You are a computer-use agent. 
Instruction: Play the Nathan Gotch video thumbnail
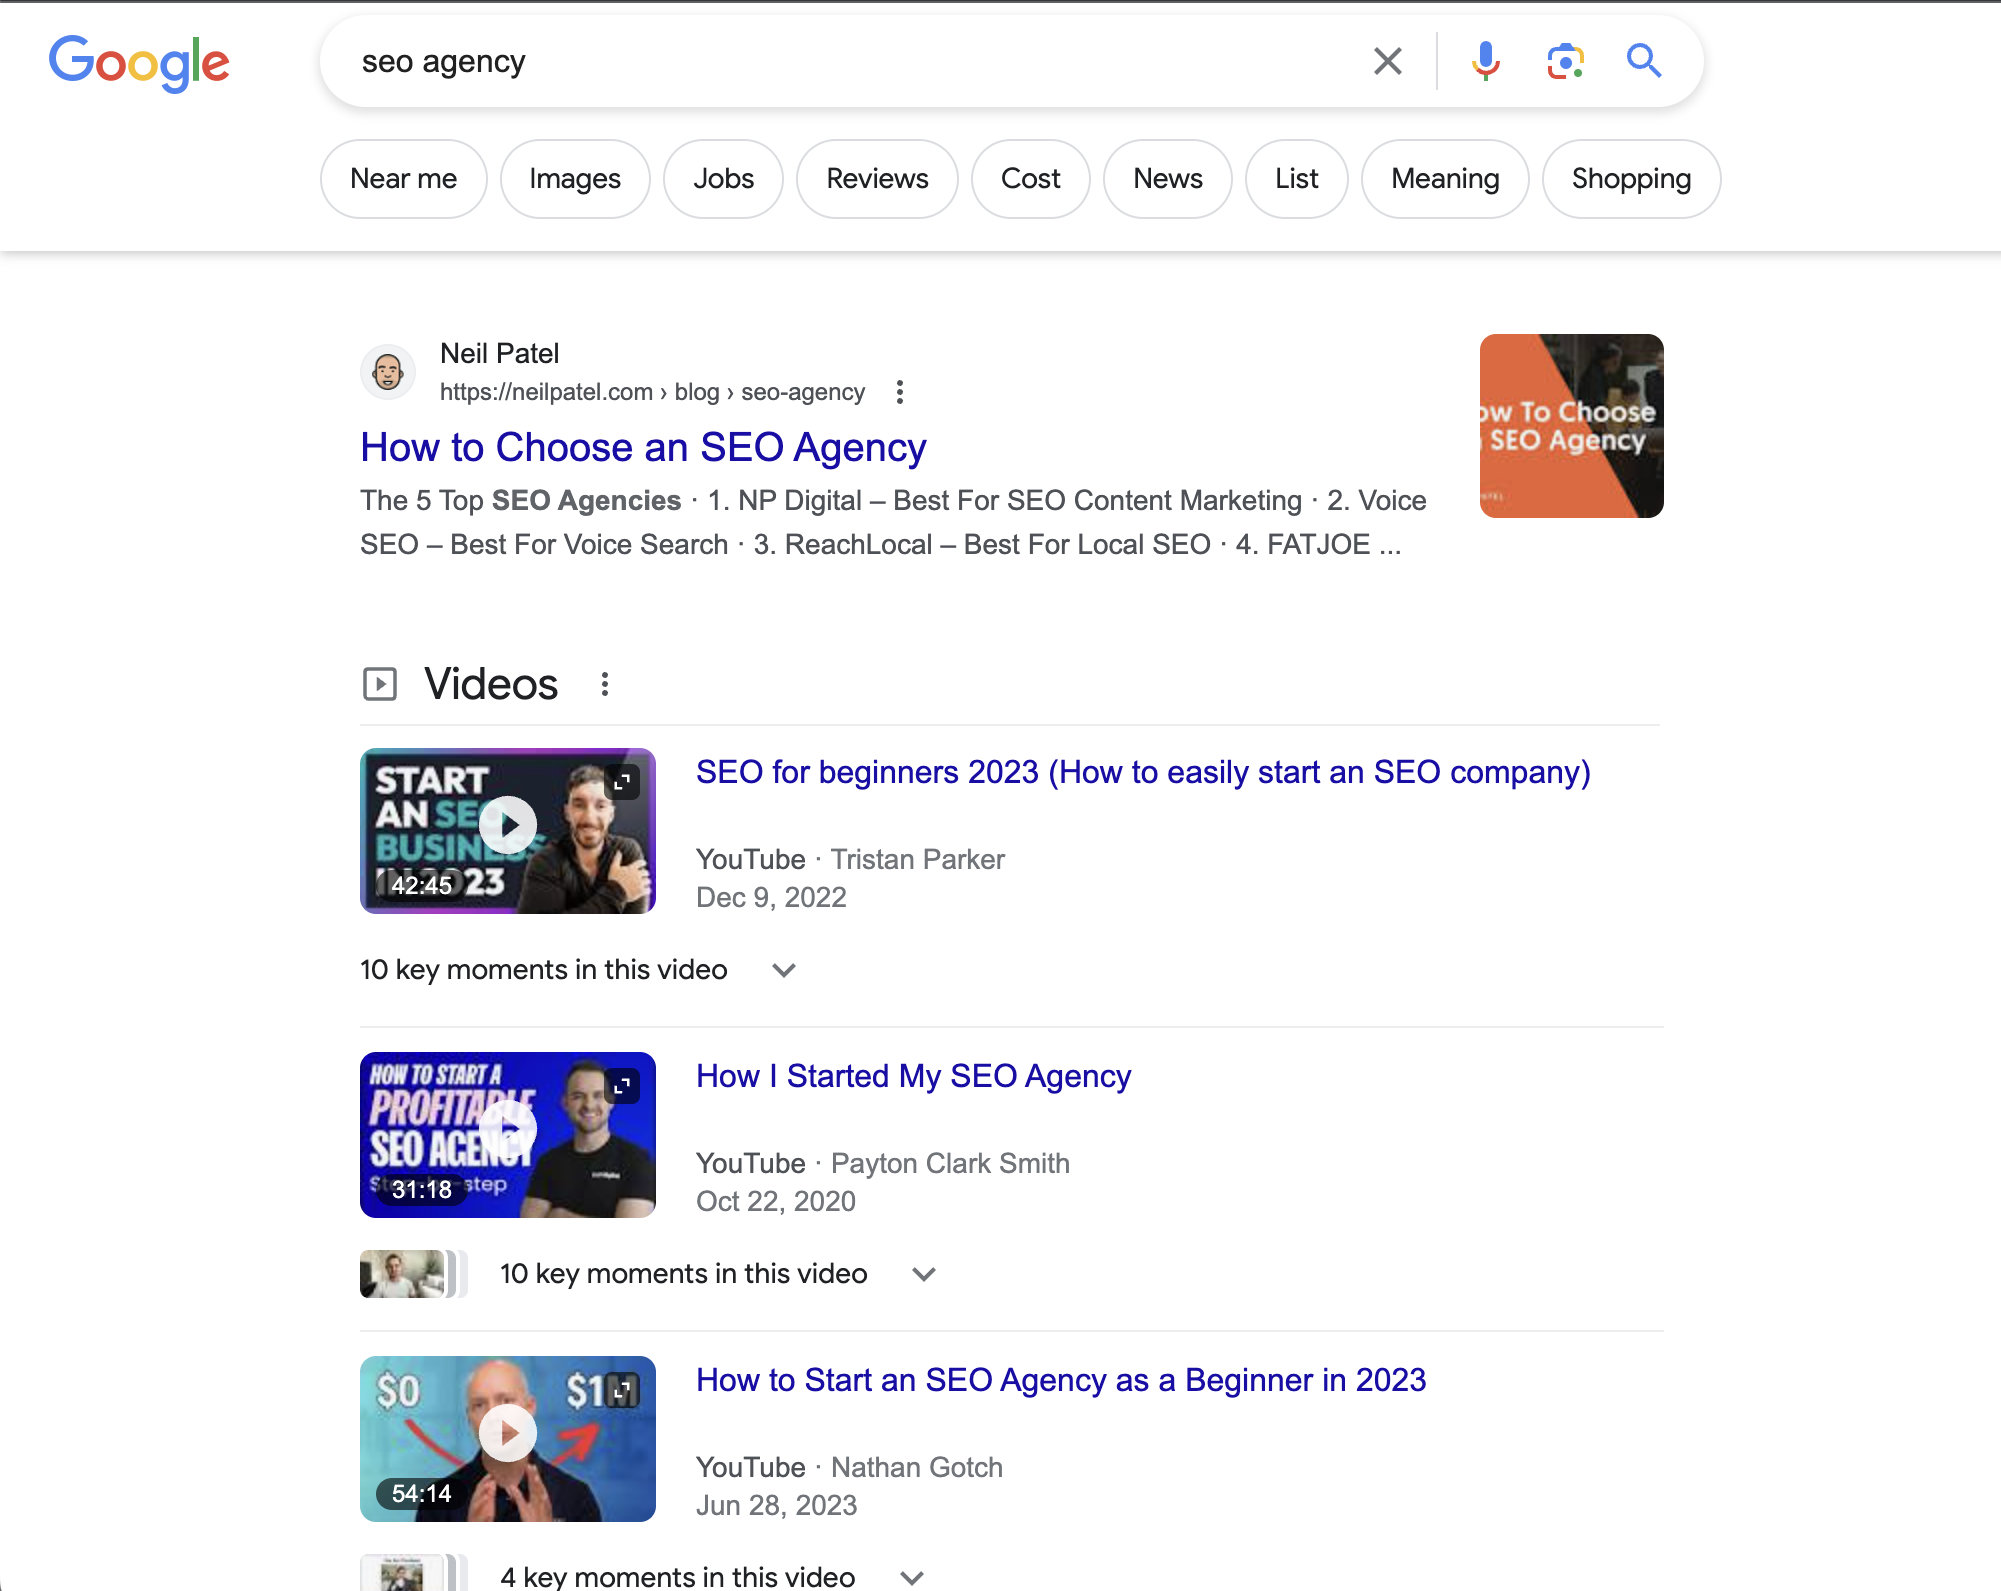click(508, 1438)
